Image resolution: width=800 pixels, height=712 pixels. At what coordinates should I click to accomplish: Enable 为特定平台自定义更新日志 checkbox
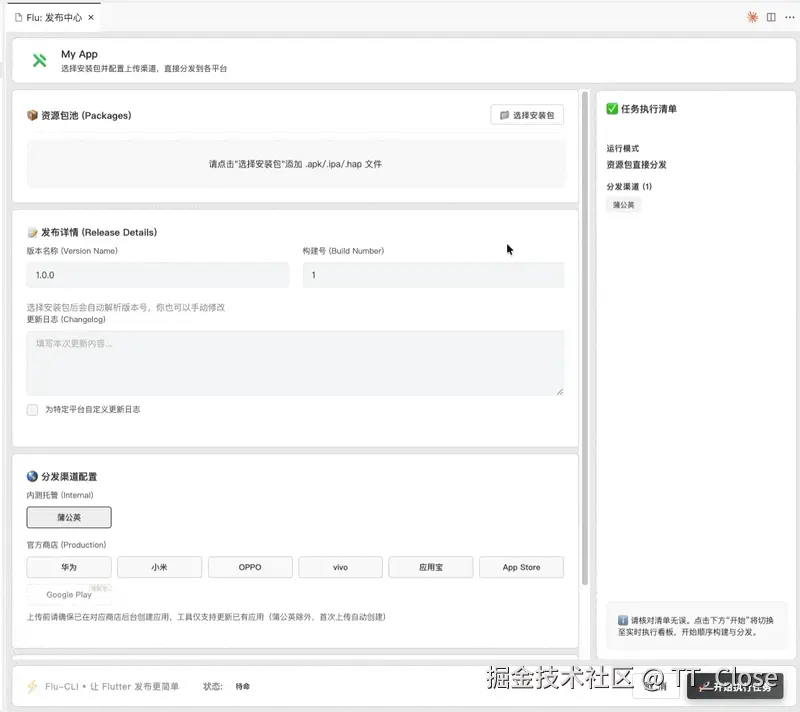click(32, 410)
